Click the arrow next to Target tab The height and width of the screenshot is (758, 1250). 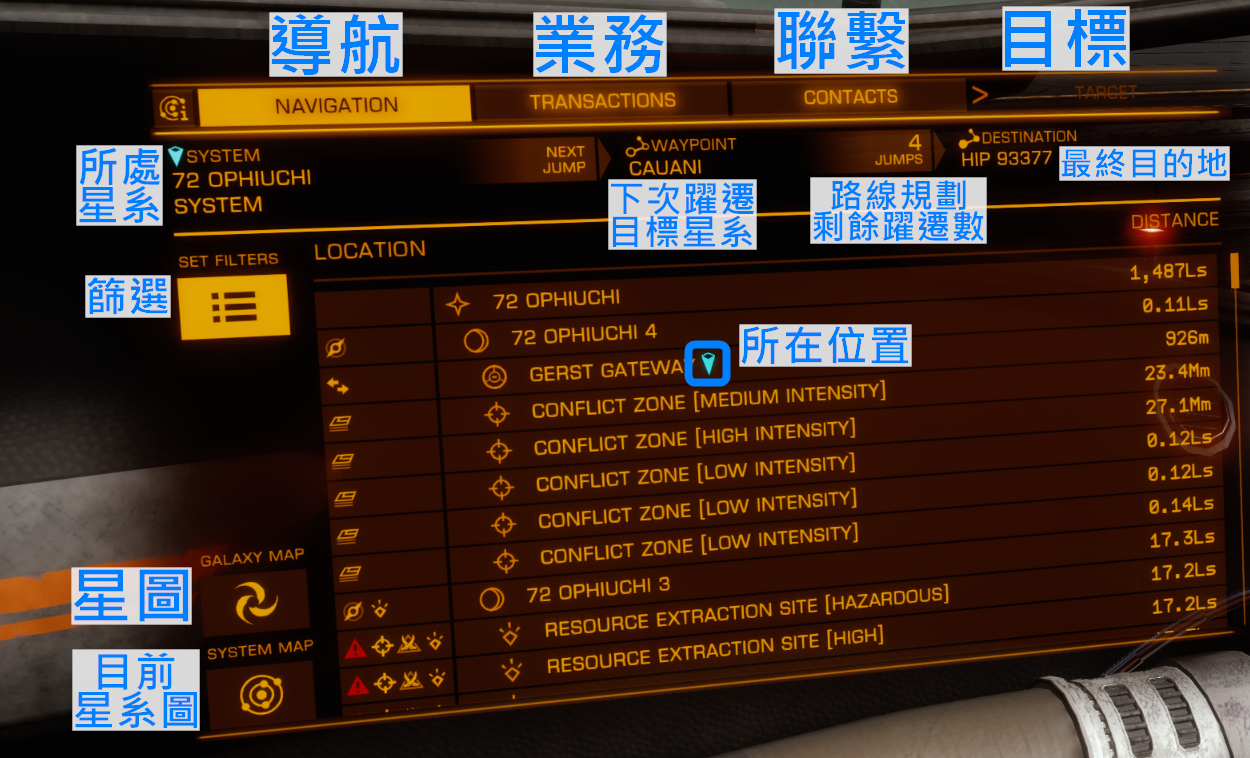click(x=980, y=95)
